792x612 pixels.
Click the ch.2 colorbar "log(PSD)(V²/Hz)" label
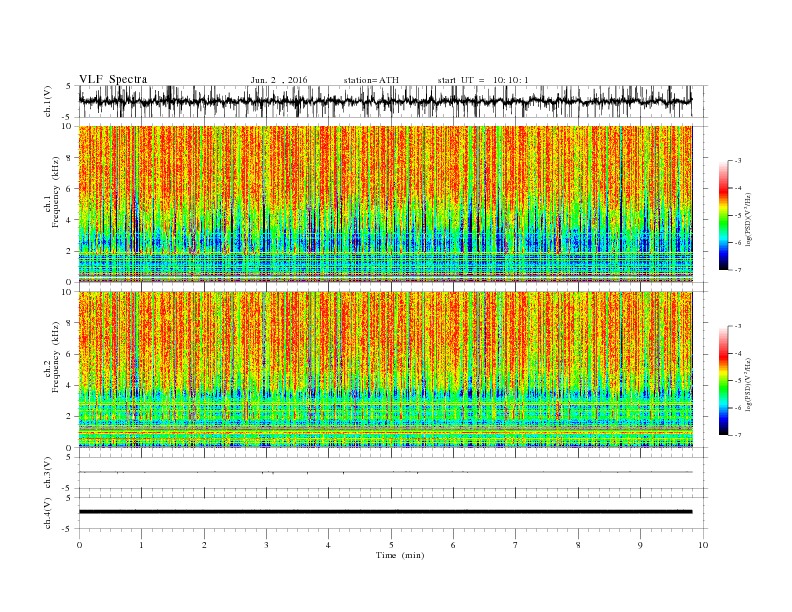748,384
